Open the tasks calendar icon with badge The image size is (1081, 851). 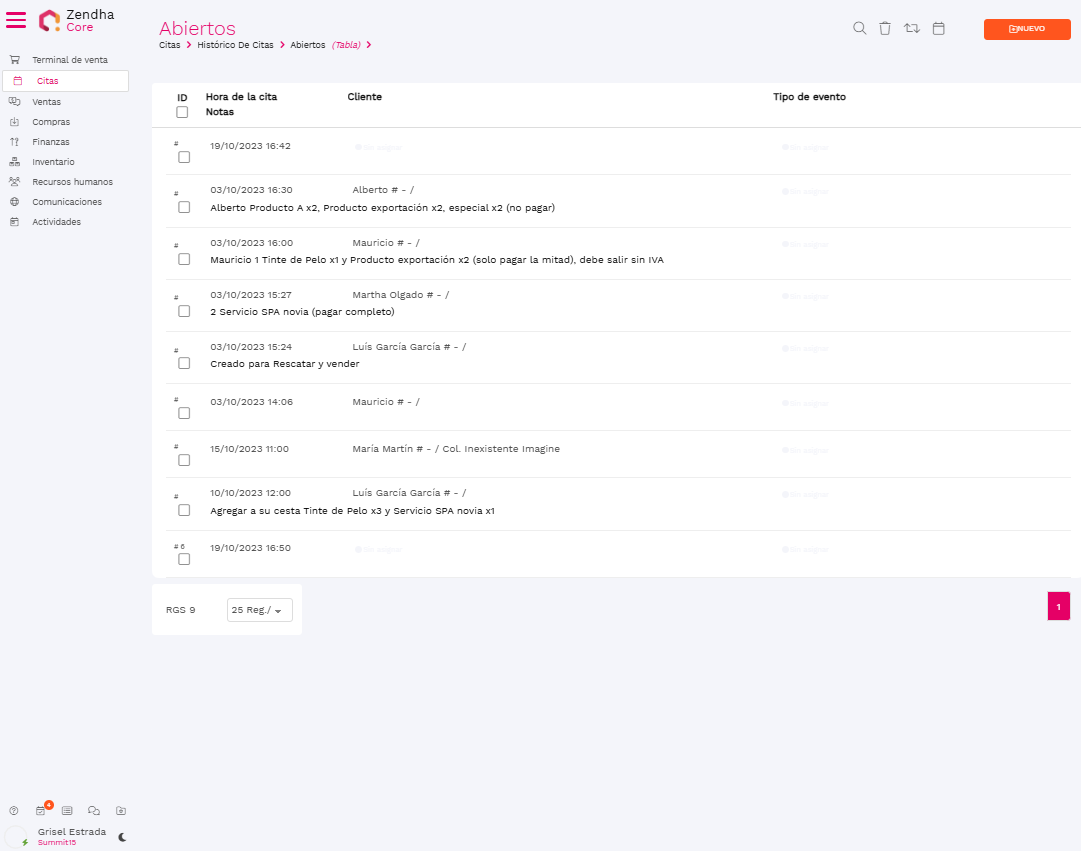tap(41, 811)
